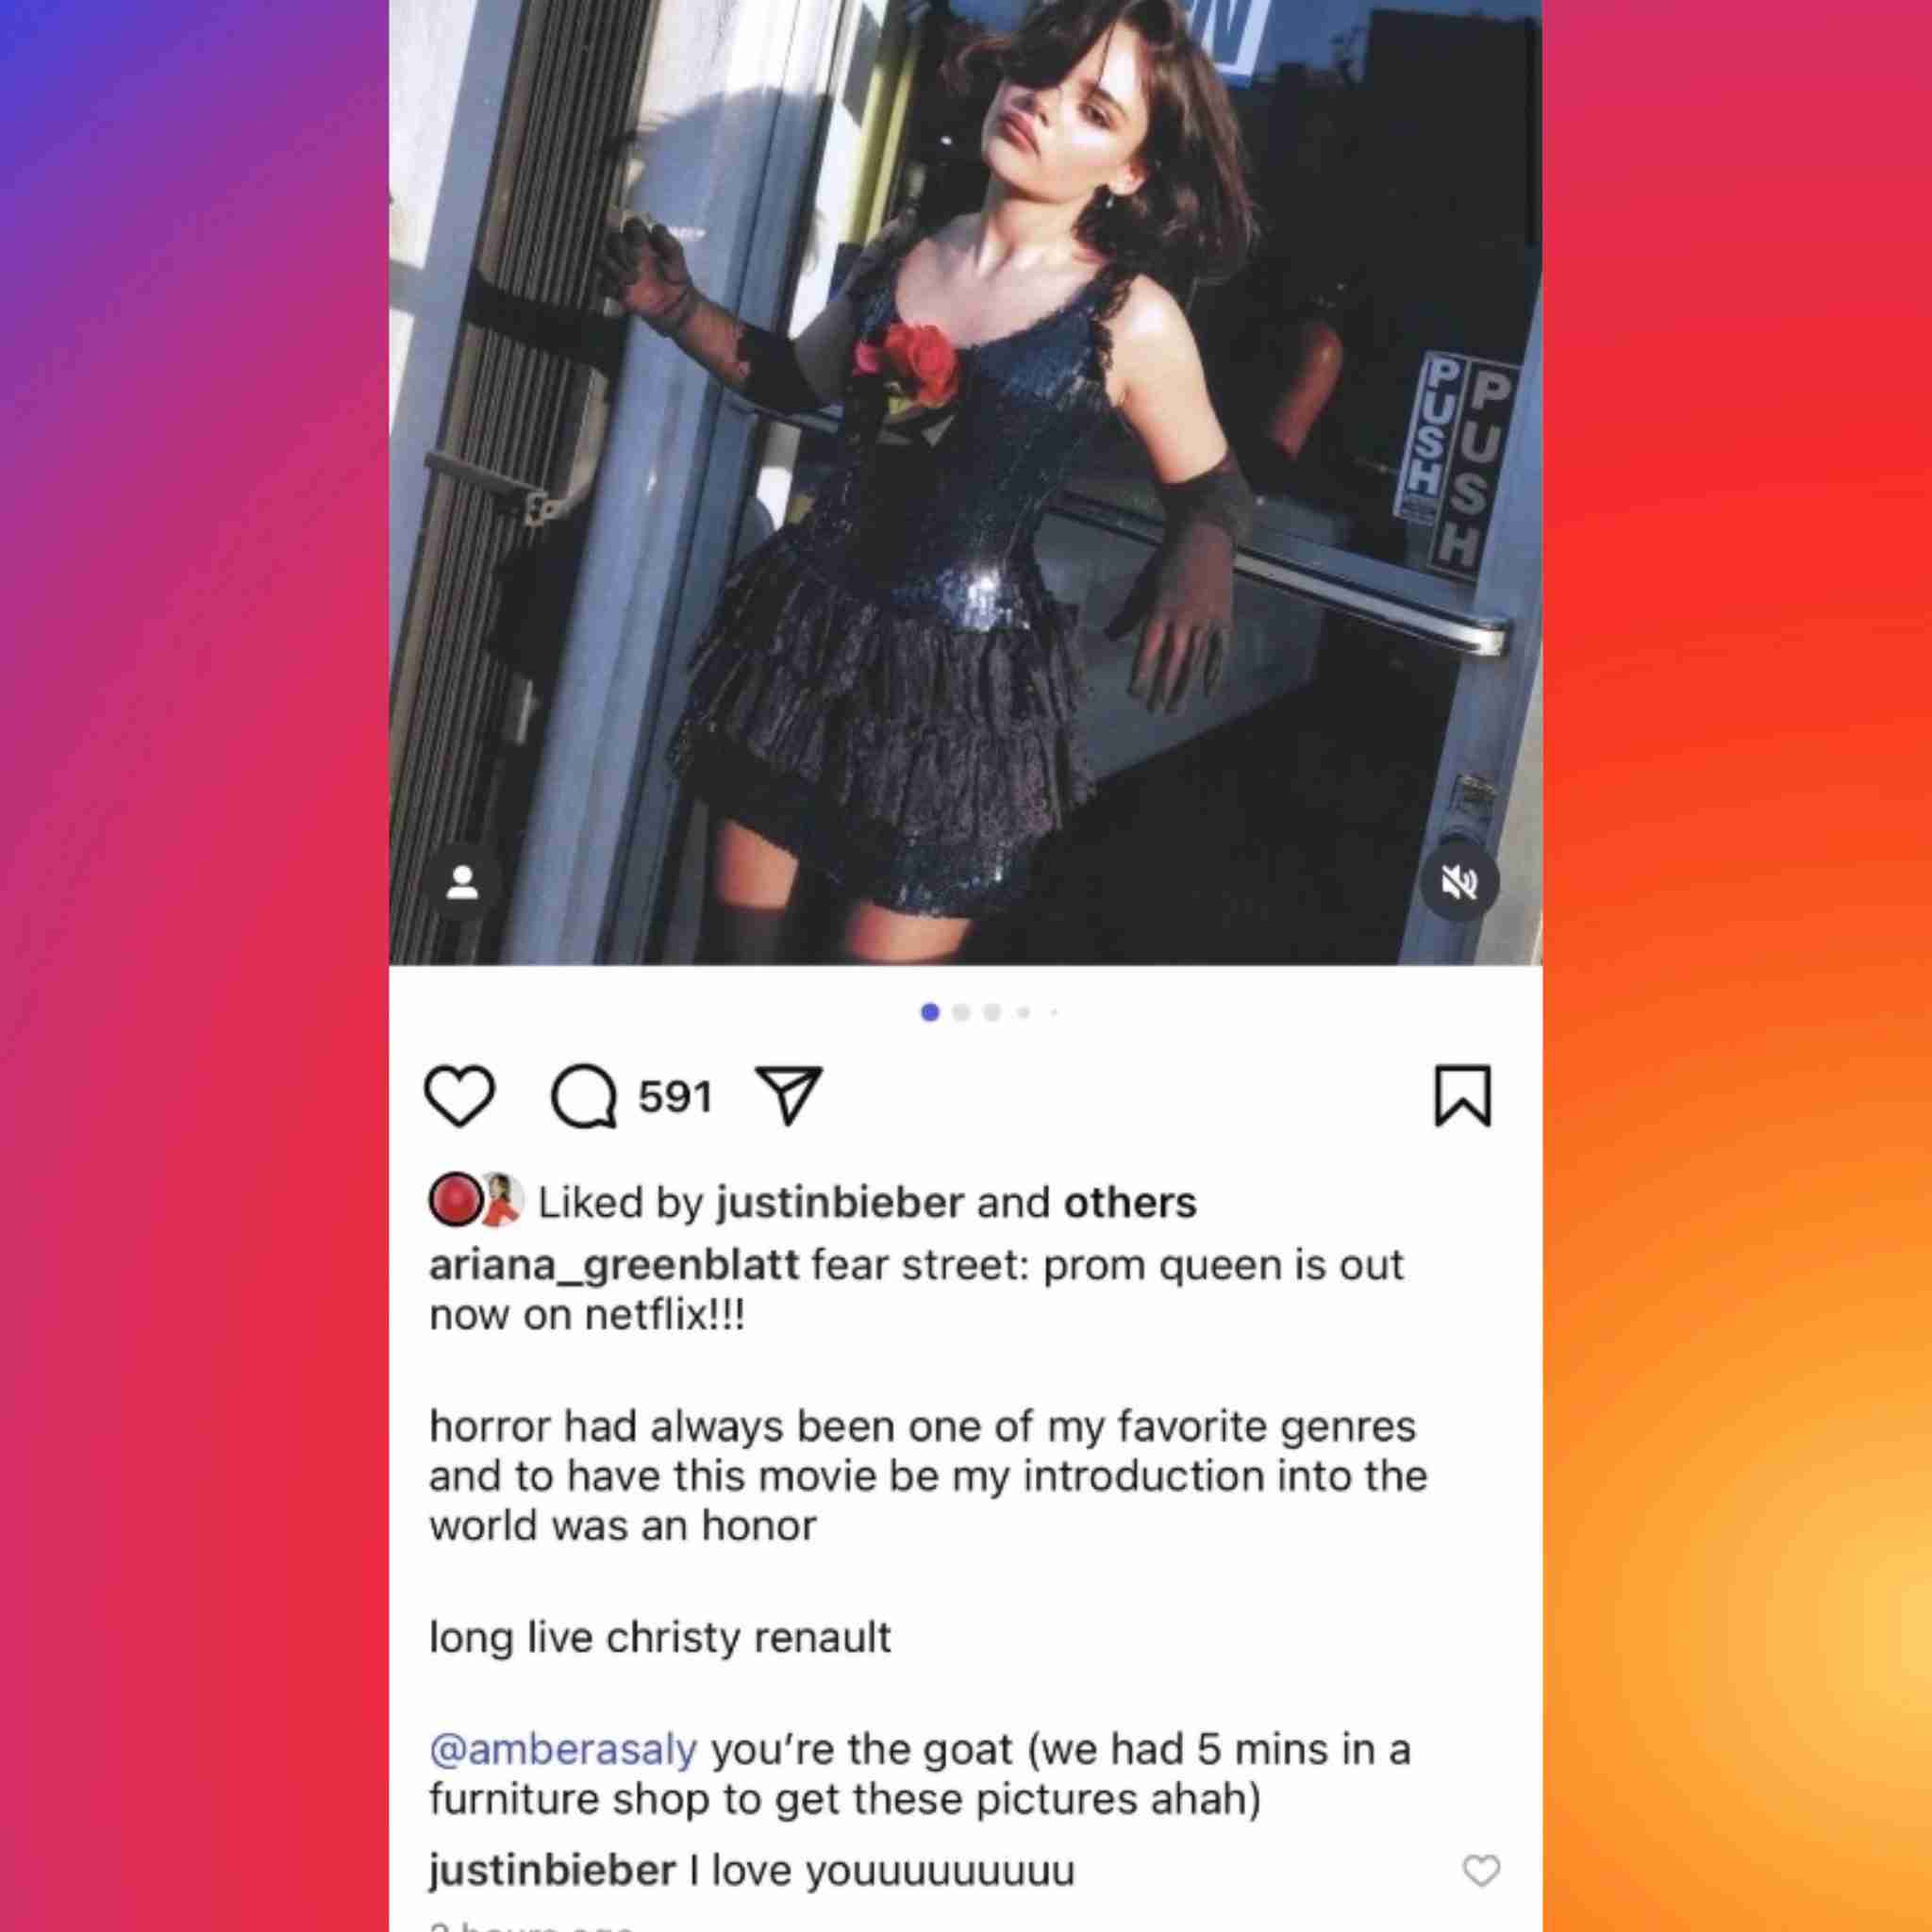Image resolution: width=1932 pixels, height=1932 pixels.
Task: Tap the main post photo
Action: point(965,482)
